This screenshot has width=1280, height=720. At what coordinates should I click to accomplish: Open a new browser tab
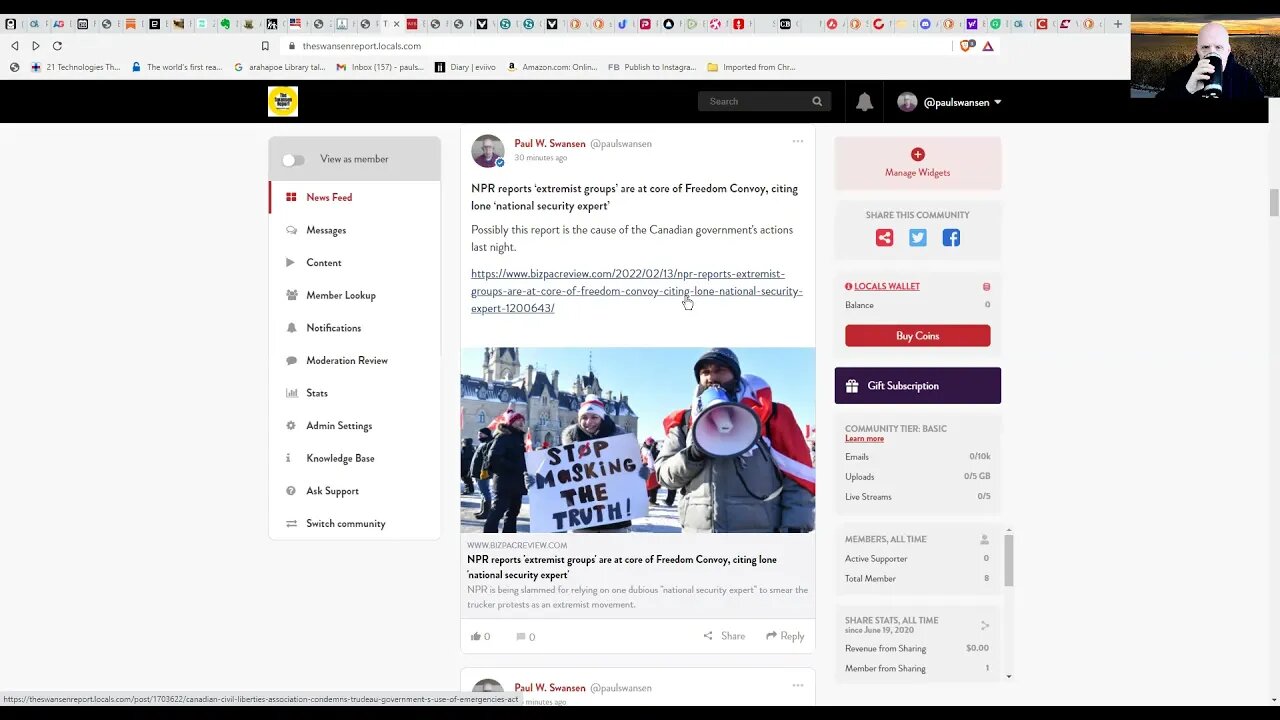click(x=1117, y=24)
